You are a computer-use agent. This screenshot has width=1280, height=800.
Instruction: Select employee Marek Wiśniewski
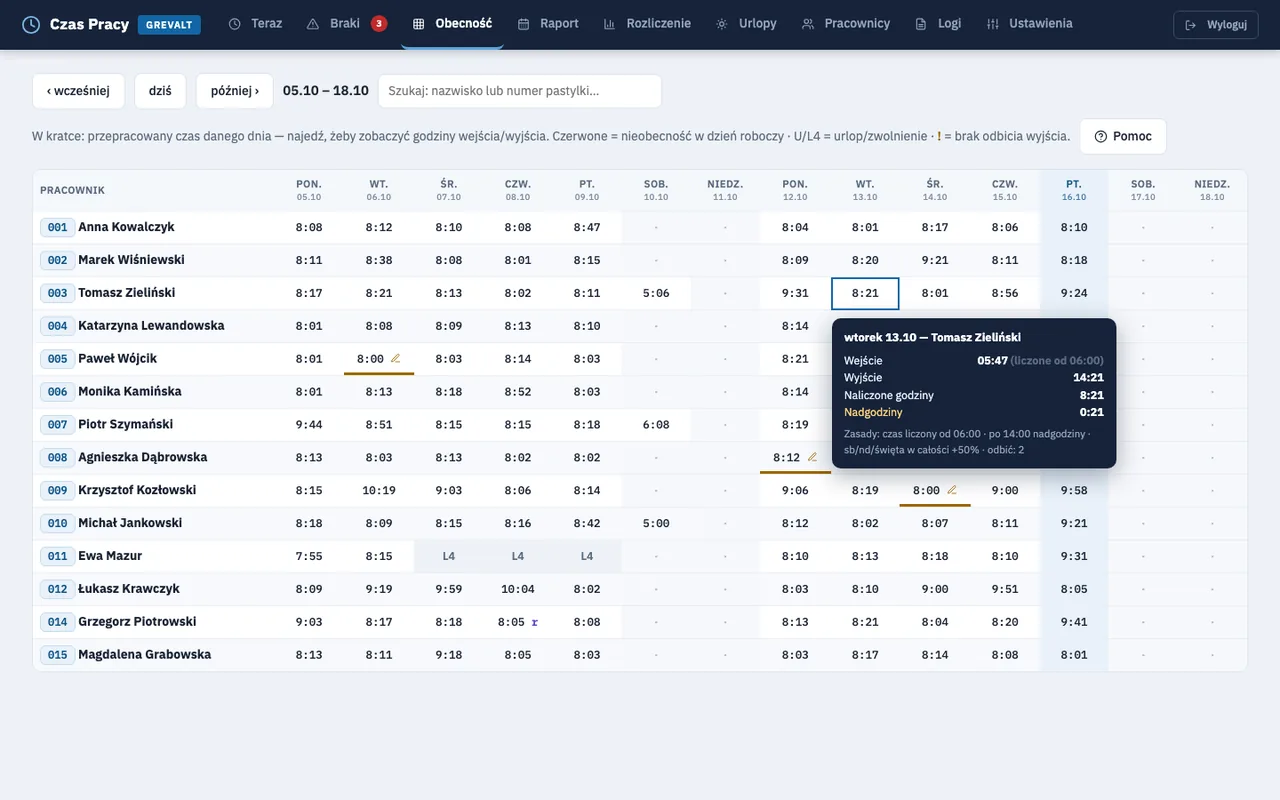(131, 260)
